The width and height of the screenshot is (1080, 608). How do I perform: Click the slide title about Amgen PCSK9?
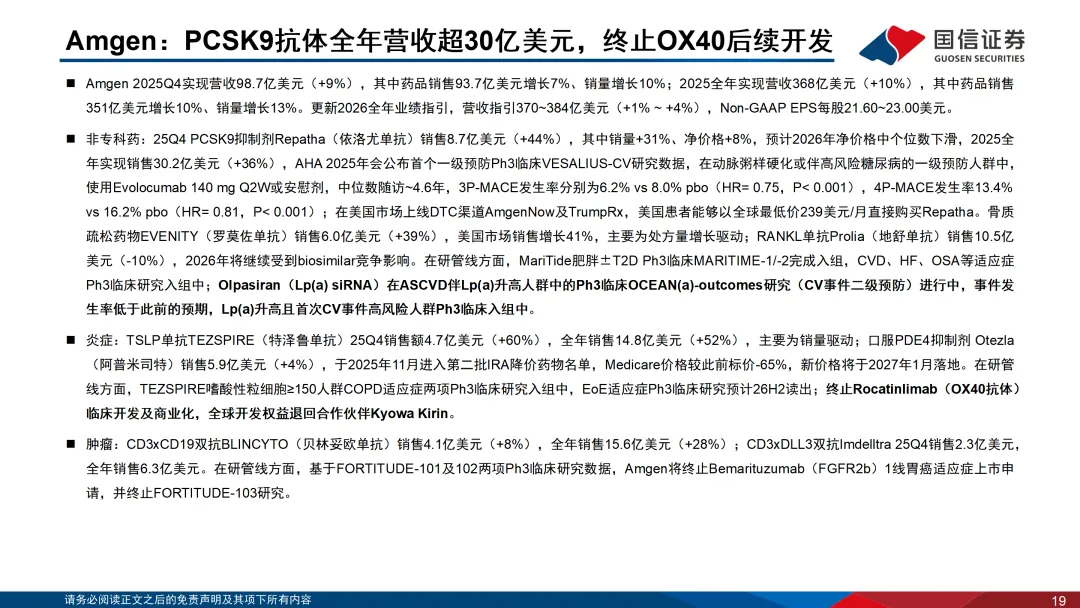pos(449,41)
